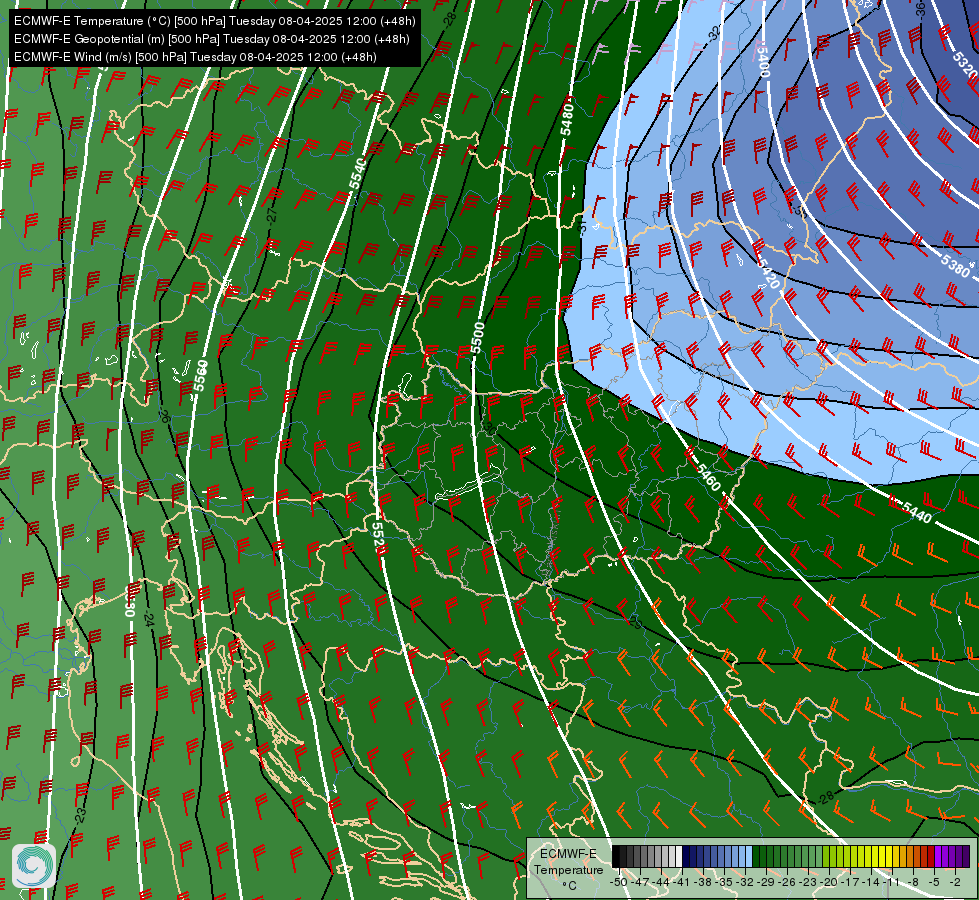The height and width of the screenshot is (900, 979).
Task: Pick the dark purple swatch at legend's warmest end
Action: [x=966, y=856]
